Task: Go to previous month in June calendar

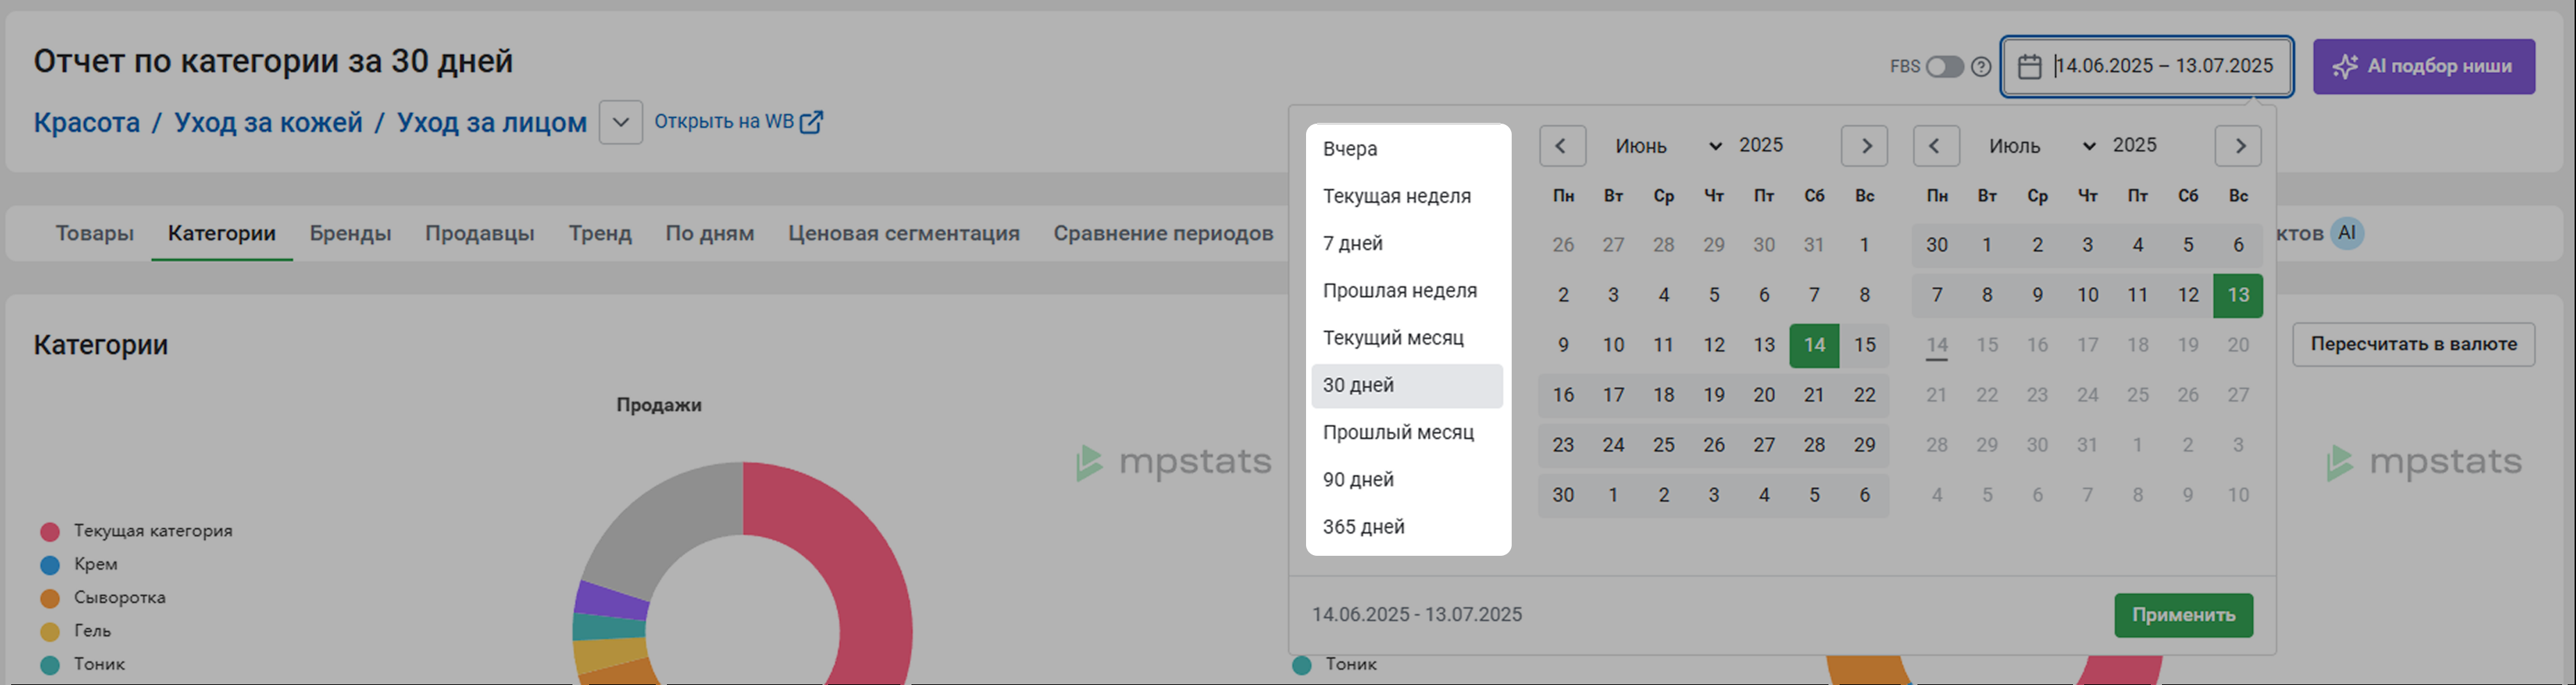Action: pyautogui.click(x=1562, y=146)
